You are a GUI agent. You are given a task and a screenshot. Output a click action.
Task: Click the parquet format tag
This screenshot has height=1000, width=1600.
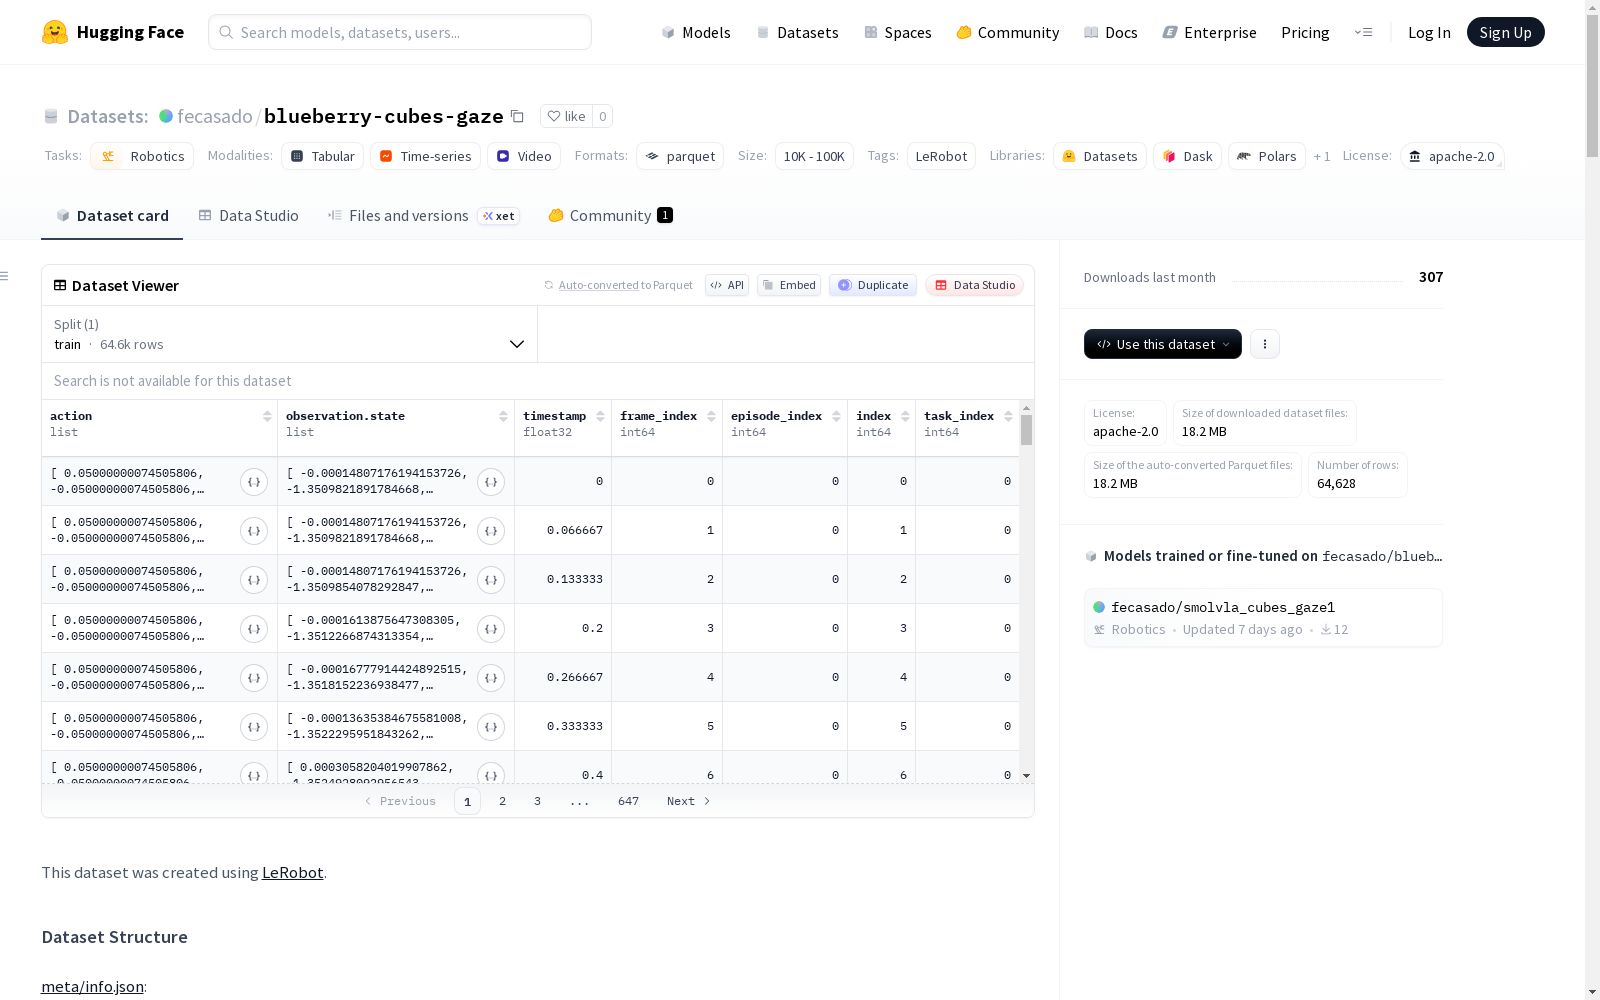(x=680, y=156)
